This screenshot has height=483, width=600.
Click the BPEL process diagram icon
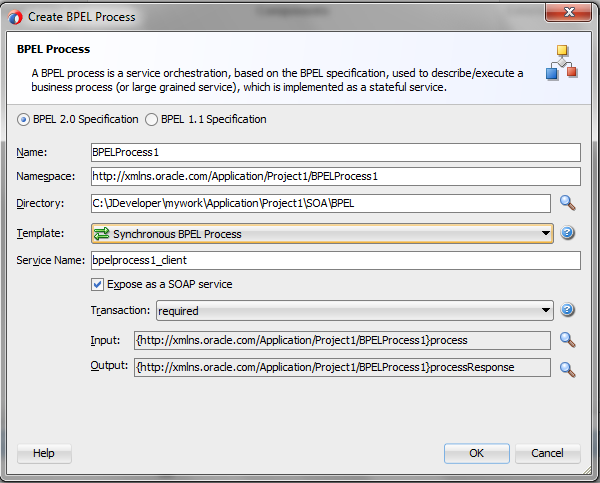pos(562,62)
